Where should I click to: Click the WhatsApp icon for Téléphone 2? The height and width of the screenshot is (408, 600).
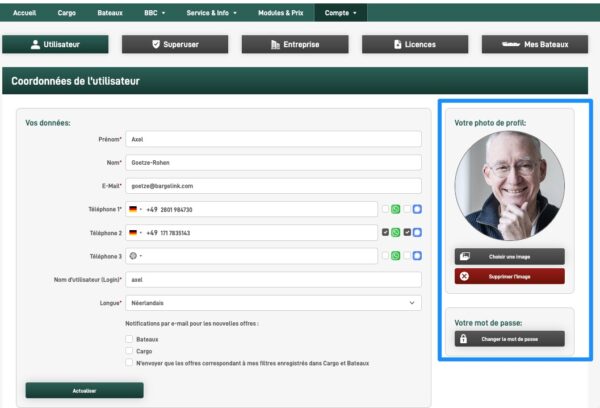(x=396, y=232)
